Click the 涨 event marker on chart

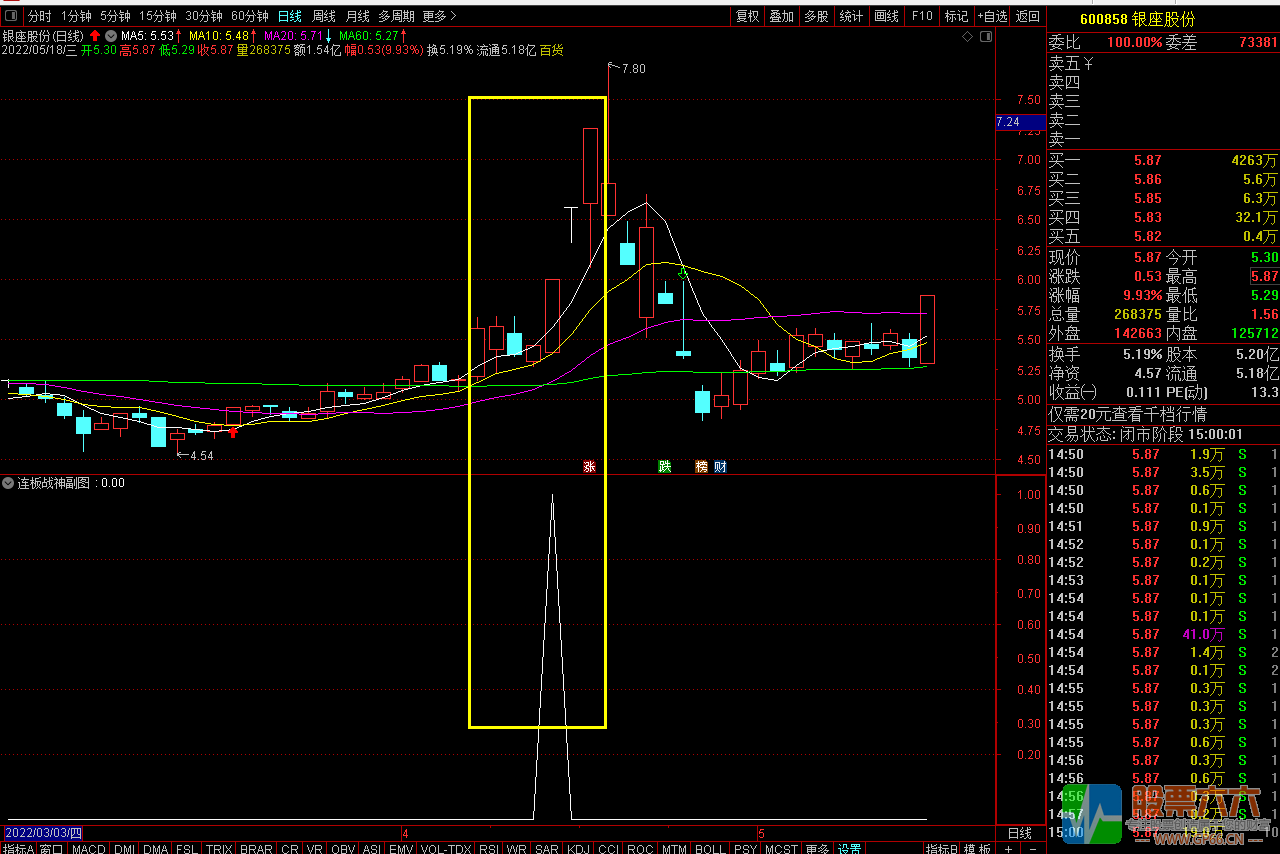tap(590, 466)
